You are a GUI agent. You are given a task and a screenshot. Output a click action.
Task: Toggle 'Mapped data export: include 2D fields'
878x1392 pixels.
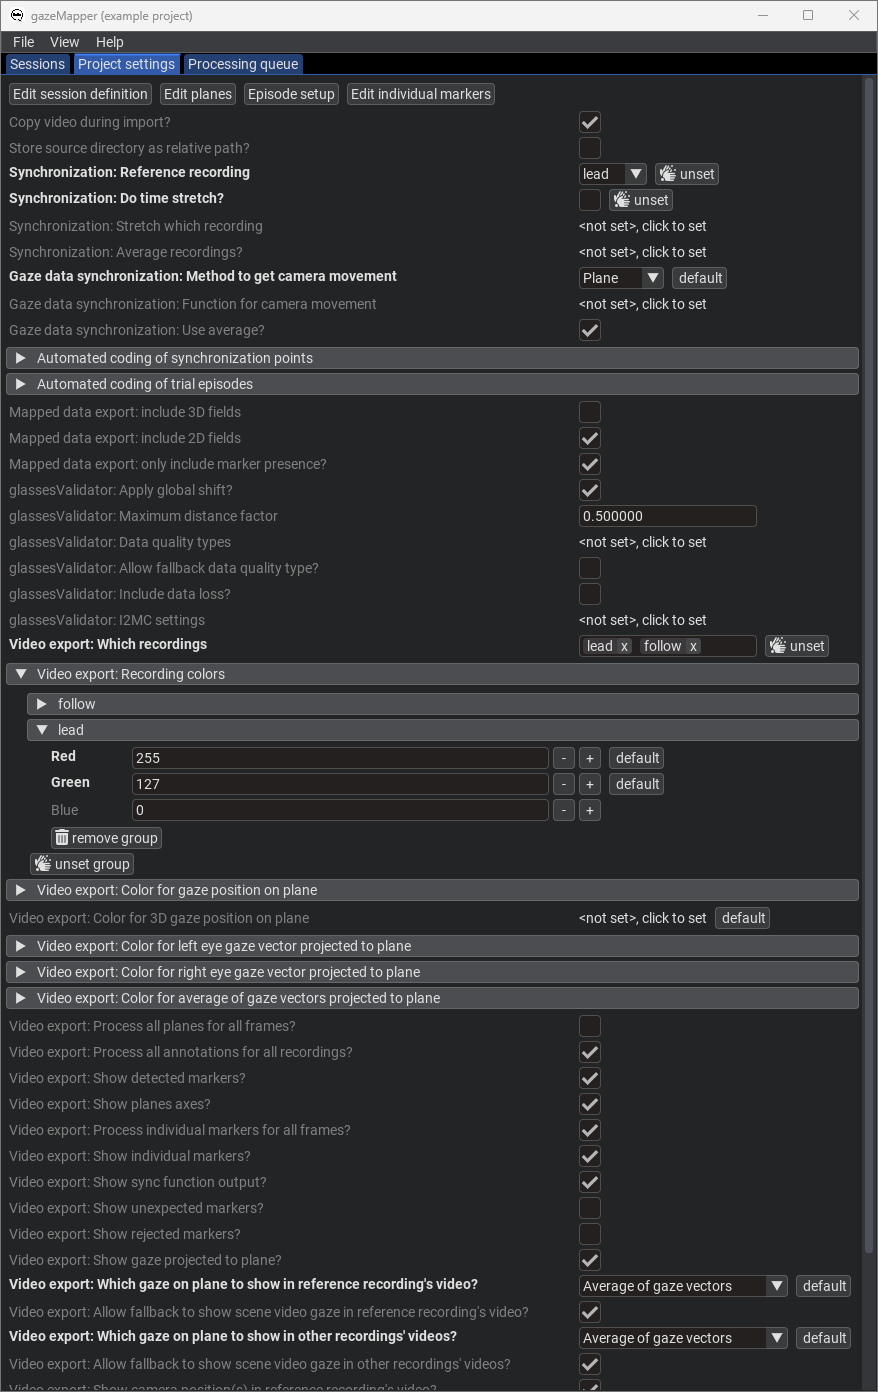[x=590, y=438]
